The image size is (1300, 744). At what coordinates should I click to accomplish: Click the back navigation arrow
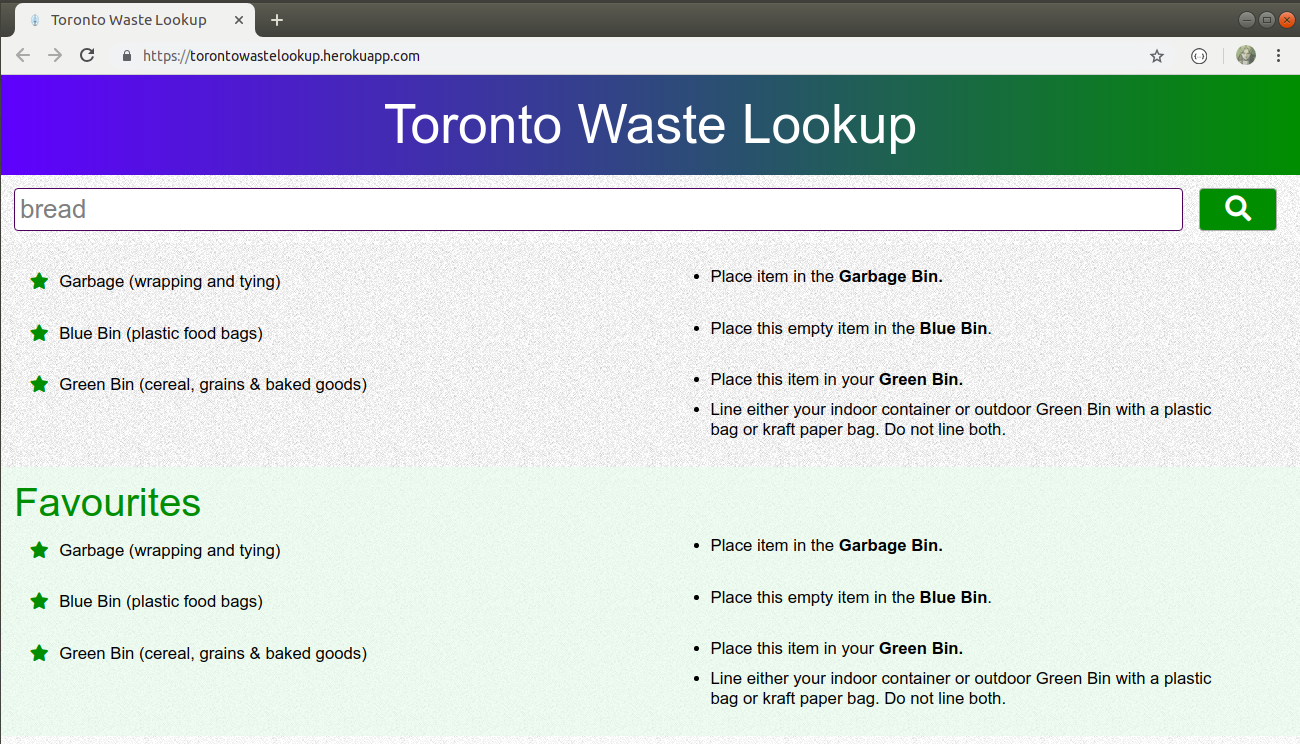[22, 55]
